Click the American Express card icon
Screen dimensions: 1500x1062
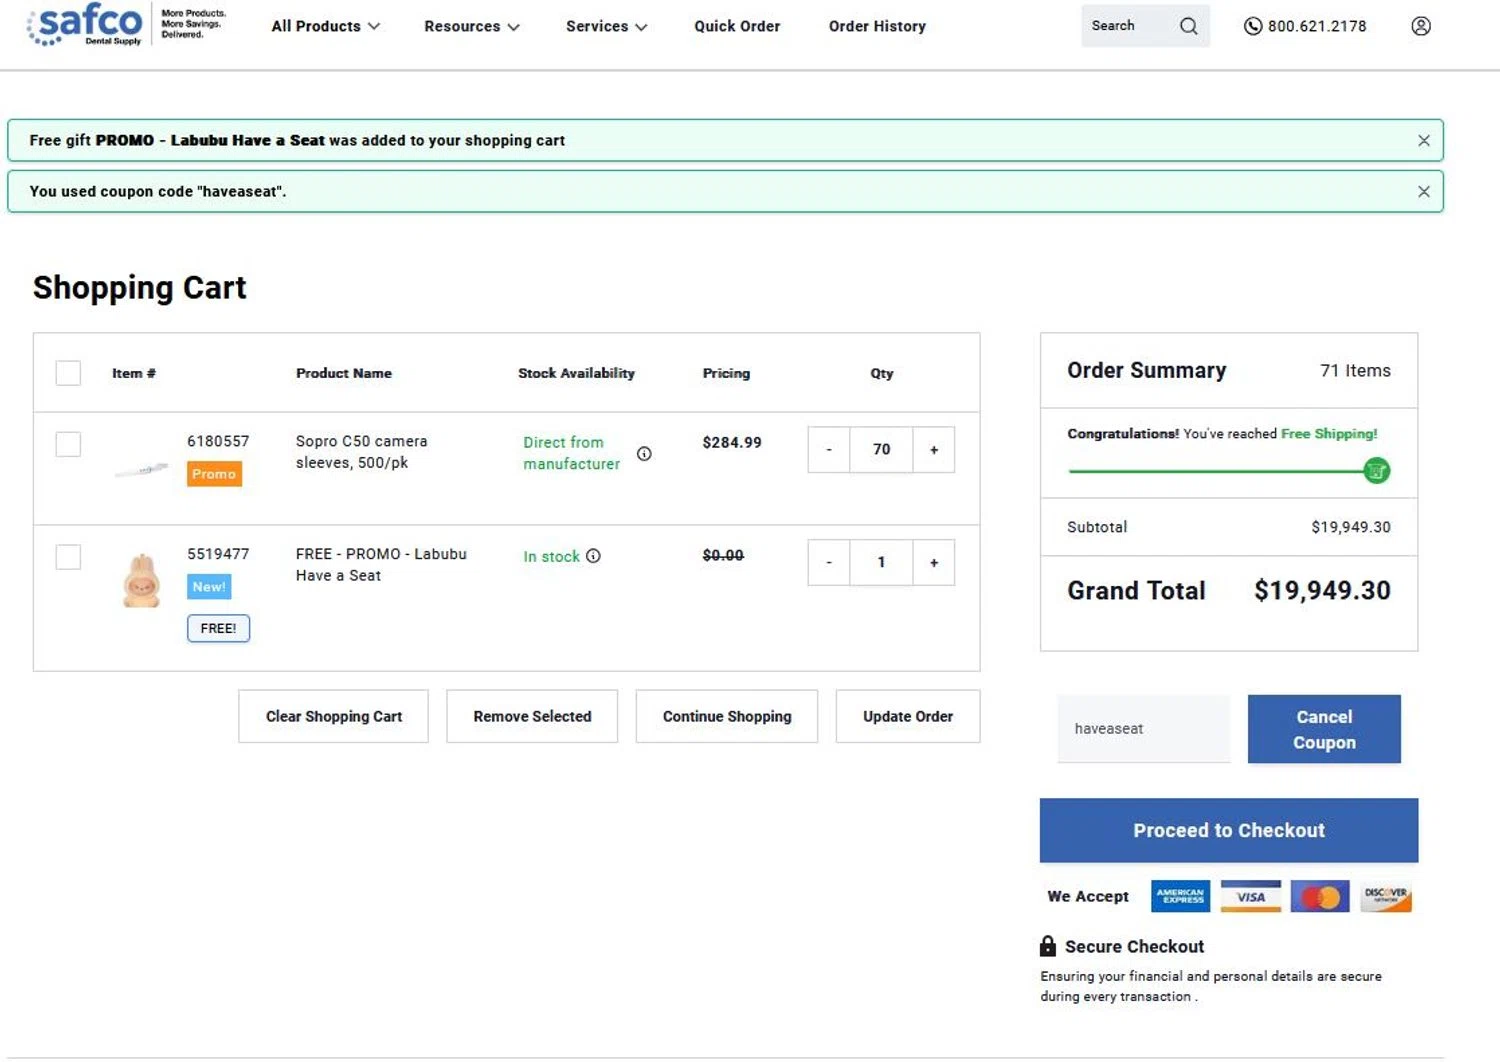coord(1180,896)
